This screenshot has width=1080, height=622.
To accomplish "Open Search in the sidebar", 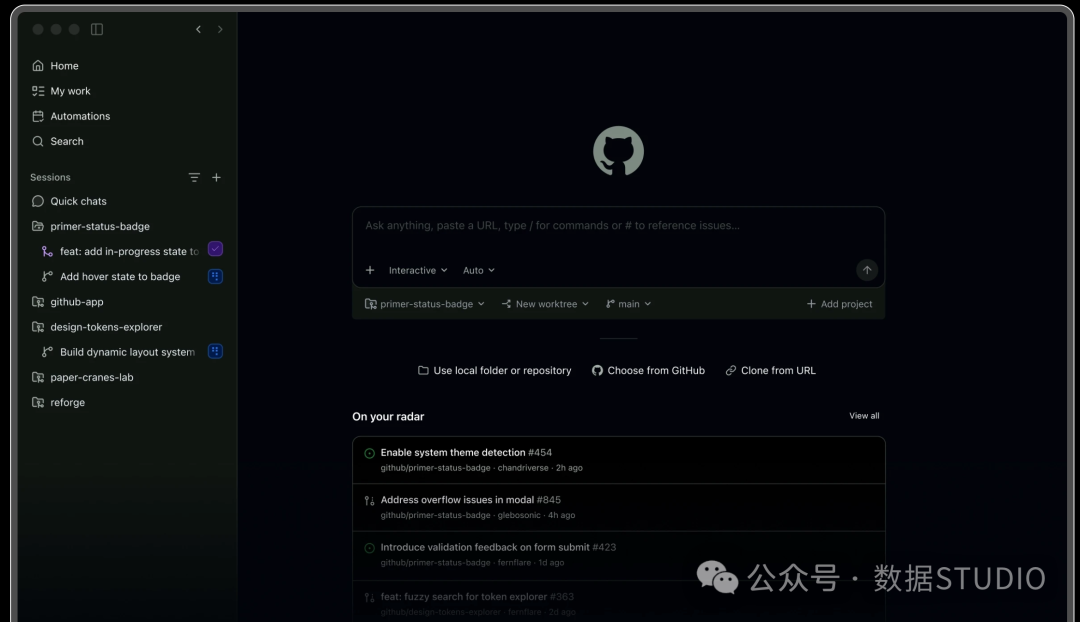I will (58, 141).
